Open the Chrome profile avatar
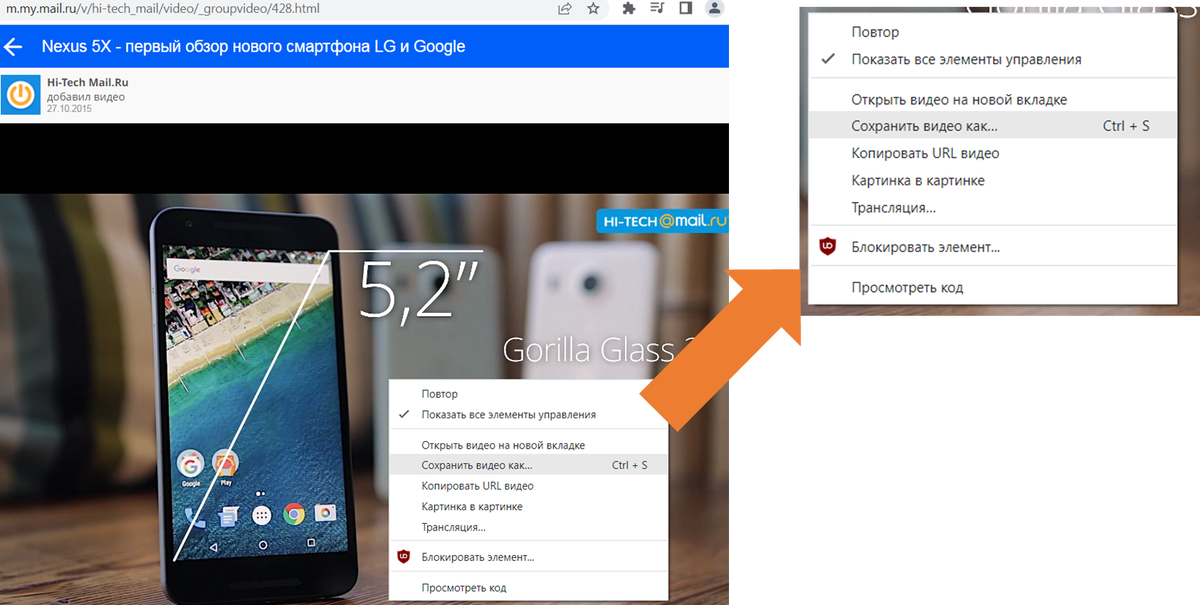Viewport: 1200px width, 605px height. pos(714,8)
